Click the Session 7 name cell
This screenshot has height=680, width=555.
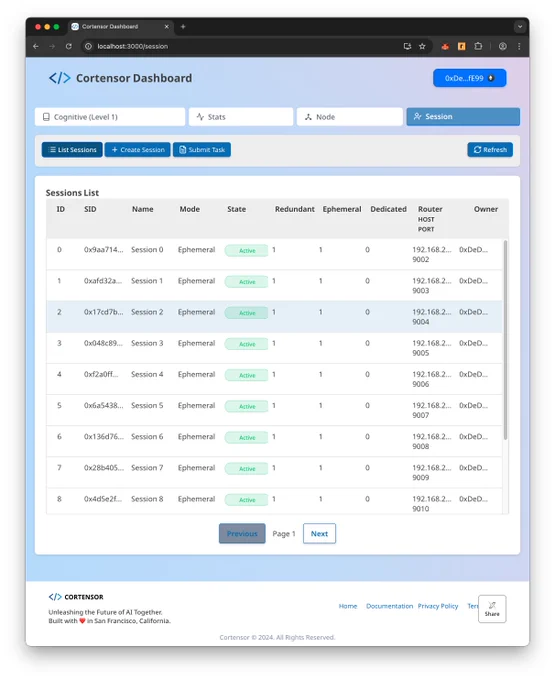147,468
